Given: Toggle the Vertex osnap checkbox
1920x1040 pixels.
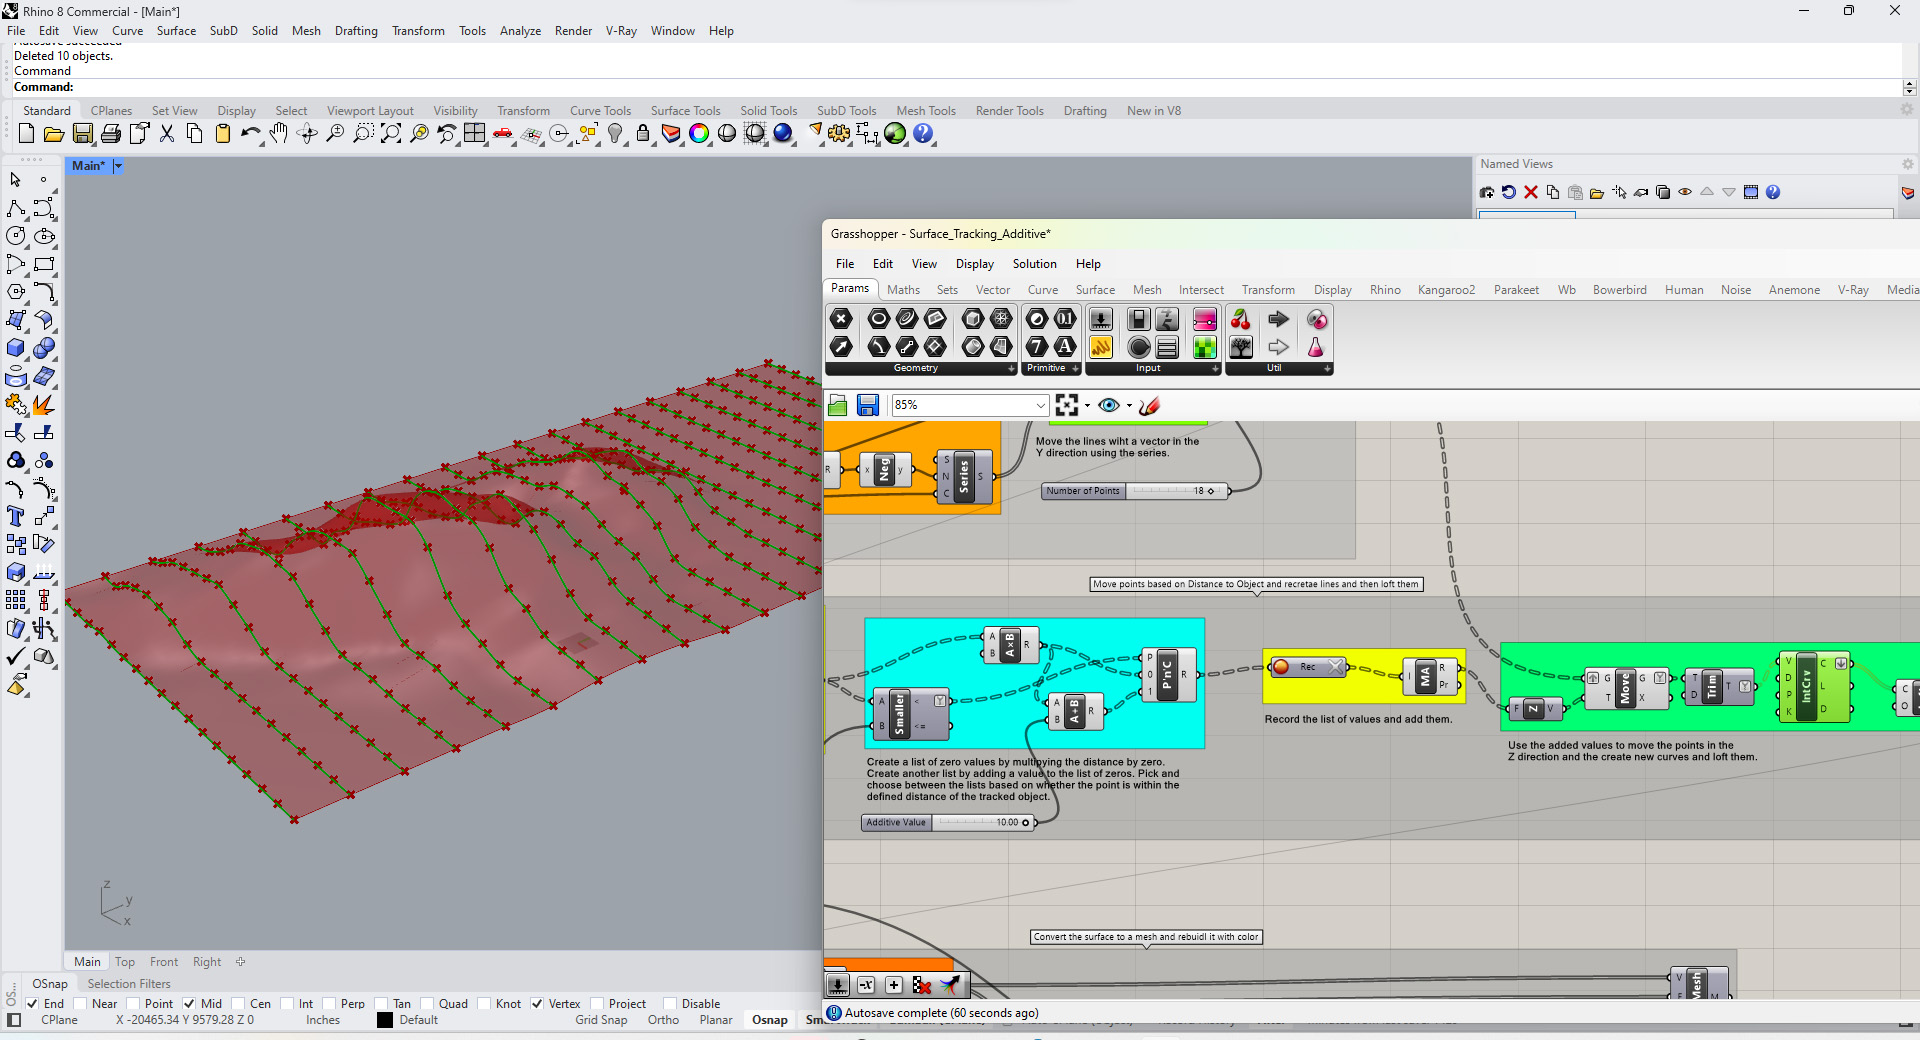Looking at the screenshot, I should tap(537, 1004).
